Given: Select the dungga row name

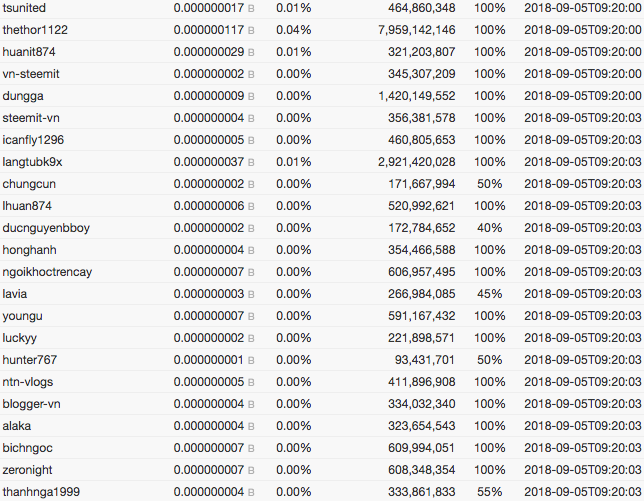Looking at the screenshot, I should (x=23, y=96).
